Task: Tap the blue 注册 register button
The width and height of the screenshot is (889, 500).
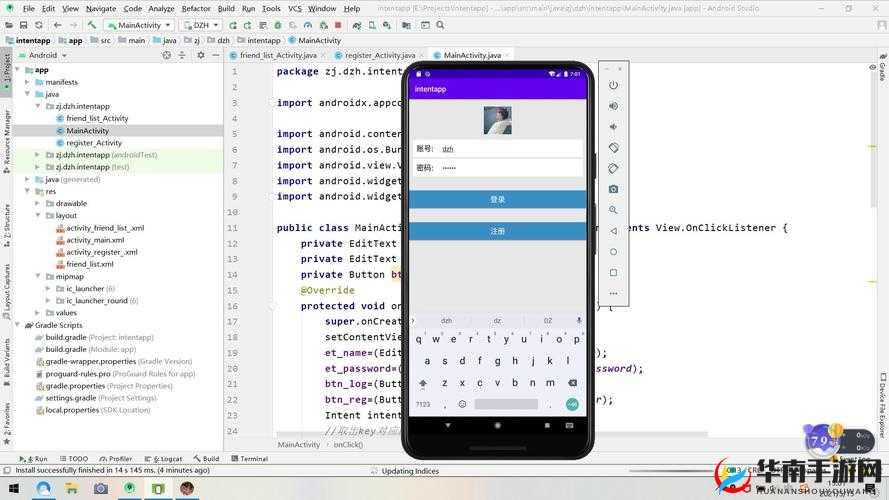Action: [x=498, y=231]
